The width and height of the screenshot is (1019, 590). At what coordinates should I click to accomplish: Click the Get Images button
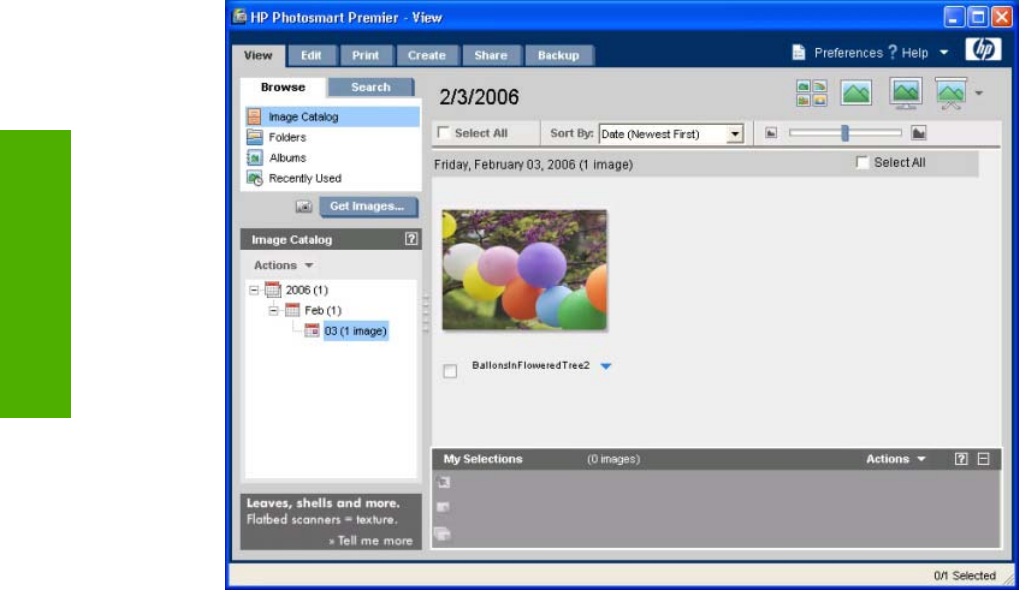click(x=368, y=207)
